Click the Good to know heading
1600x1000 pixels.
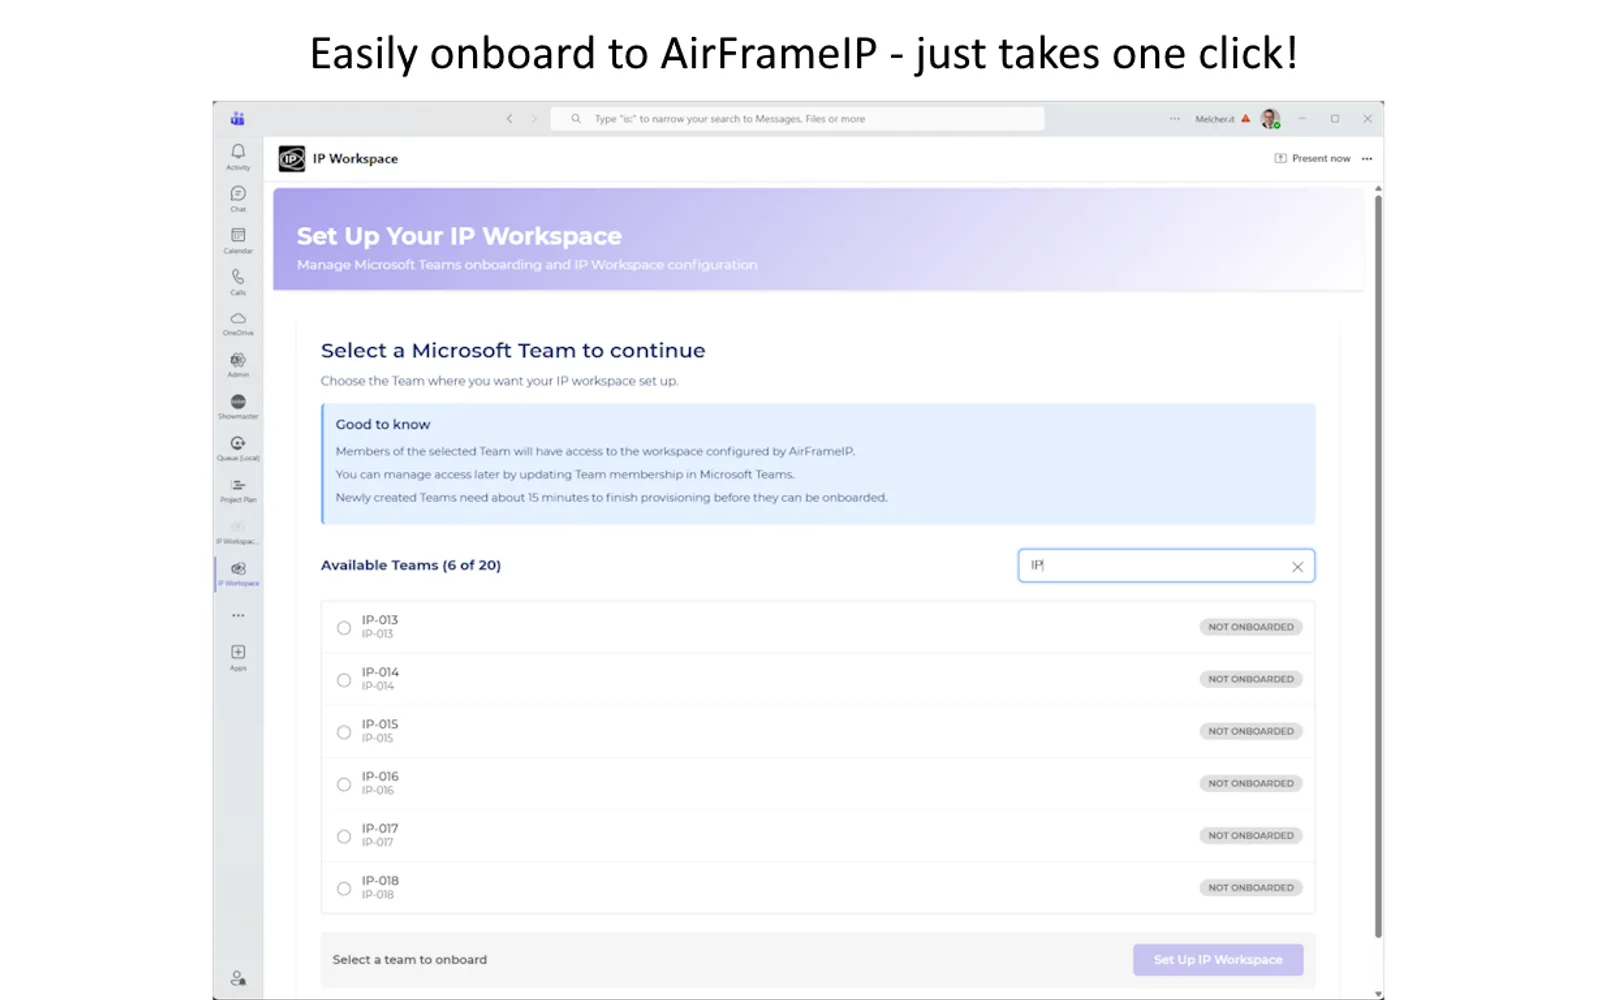coord(383,424)
